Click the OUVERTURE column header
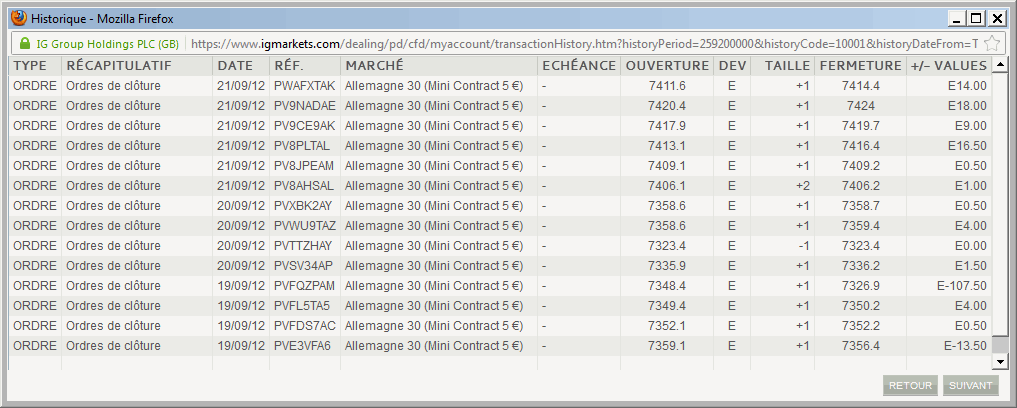 click(x=667, y=66)
